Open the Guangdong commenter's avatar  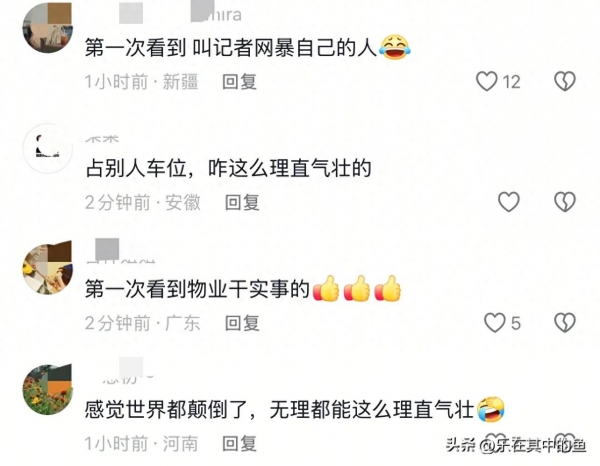tap(47, 269)
